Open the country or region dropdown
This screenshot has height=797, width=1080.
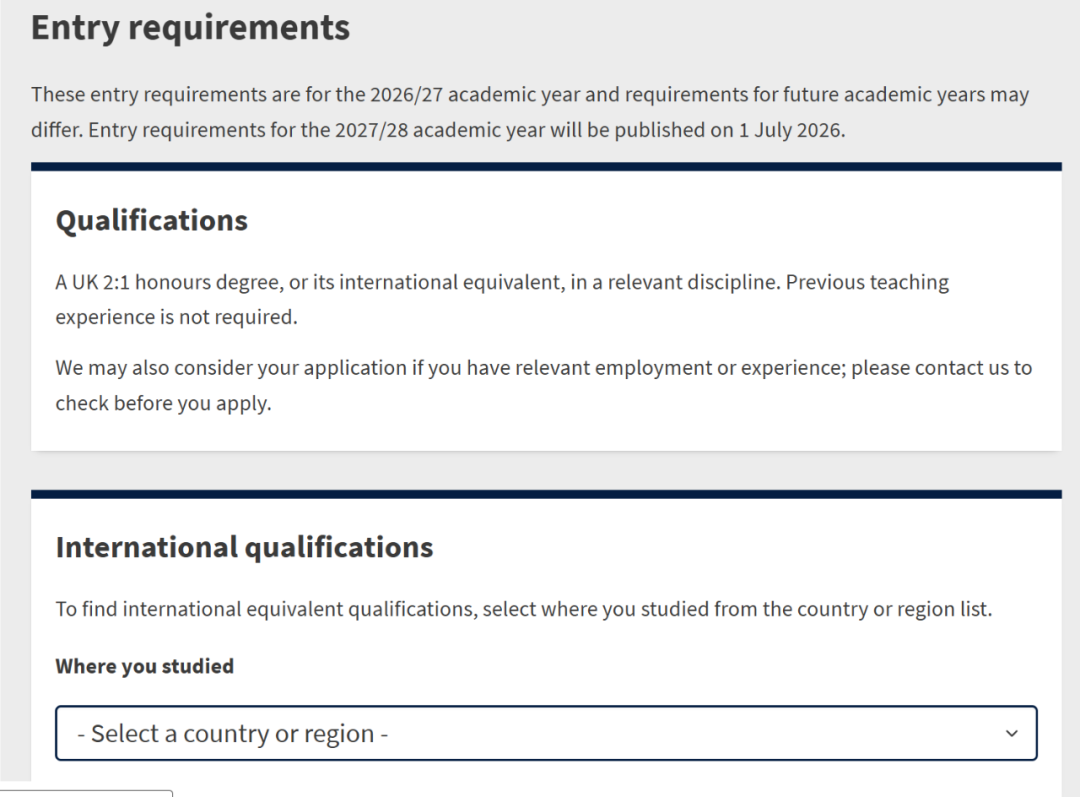pyautogui.click(x=545, y=733)
